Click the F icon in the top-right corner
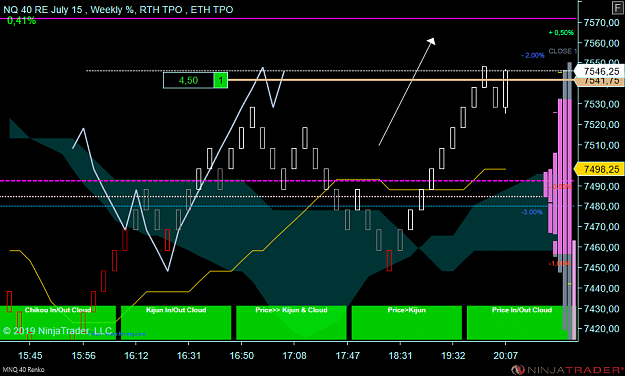625x376 pixels. tap(618, 8)
